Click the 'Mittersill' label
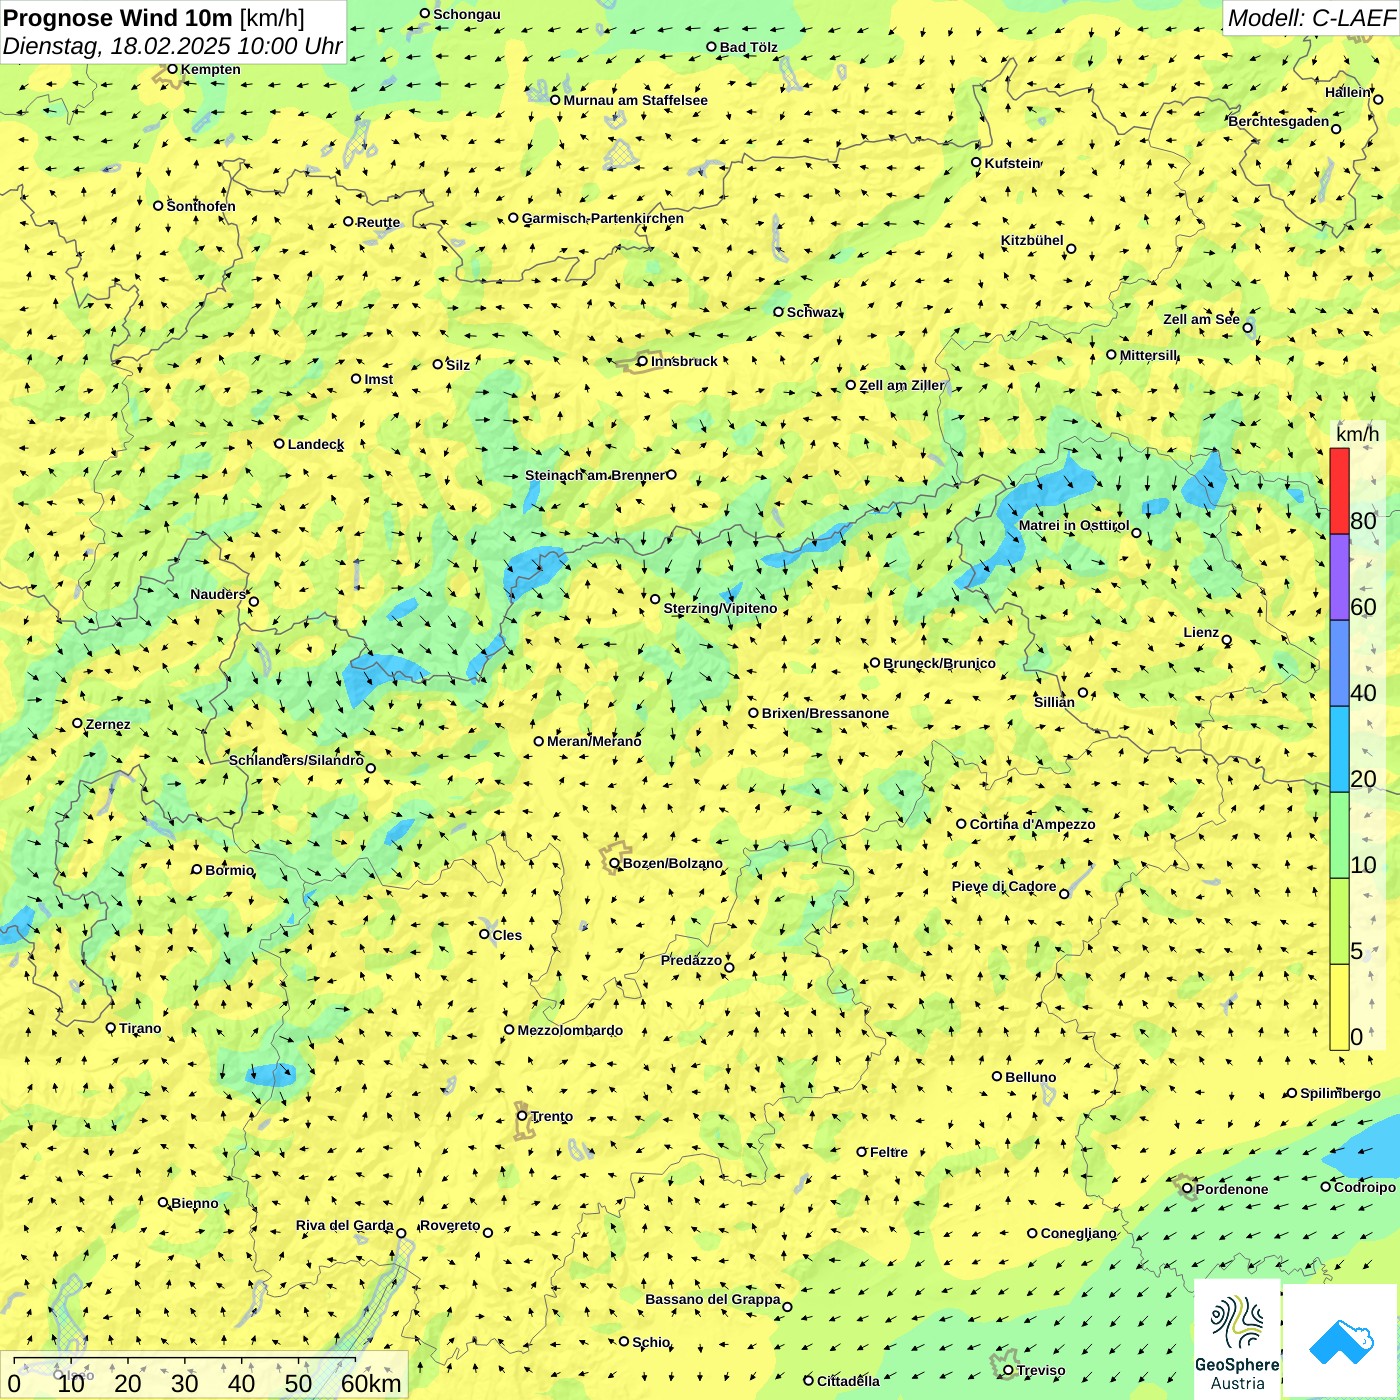The height and width of the screenshot is (1400, 1400). point(1149,355)
